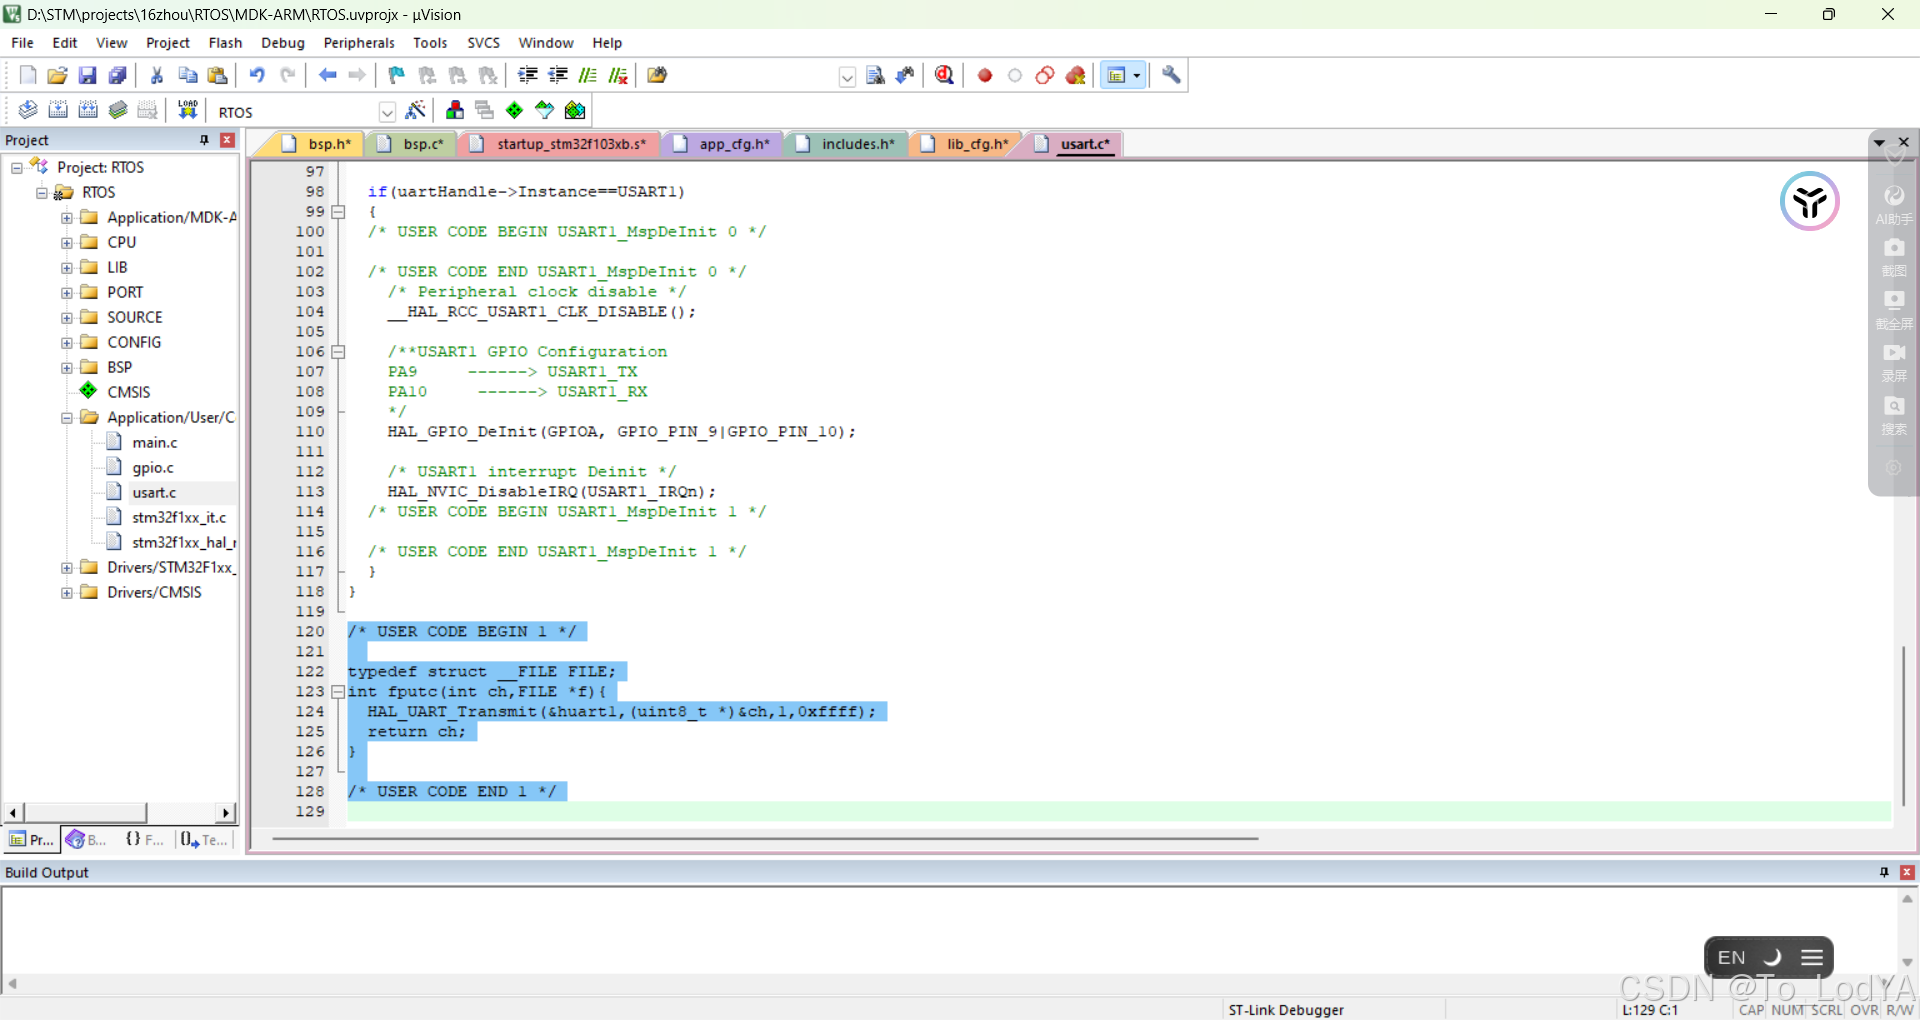
Task: Open the Find text dropdown arrow
Action: click(x=847, y=77)
